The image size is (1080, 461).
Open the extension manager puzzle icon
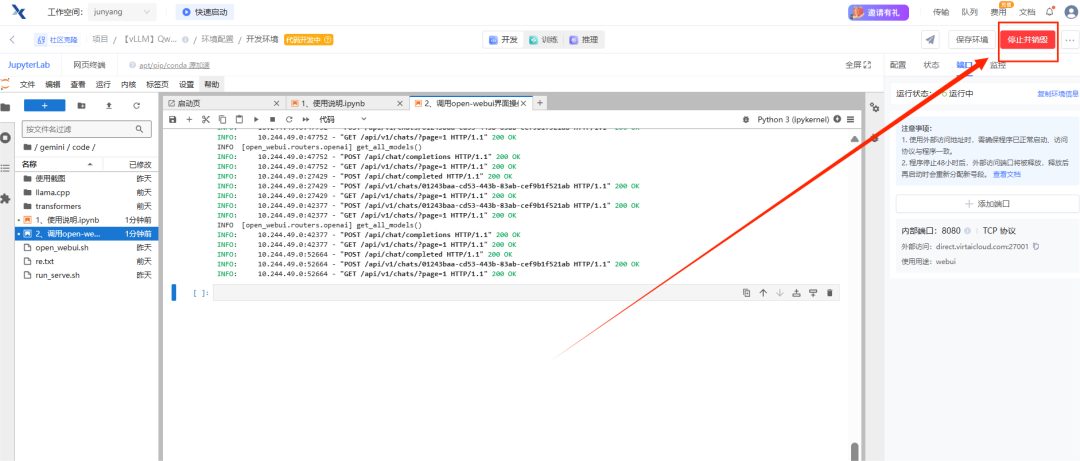6,198
